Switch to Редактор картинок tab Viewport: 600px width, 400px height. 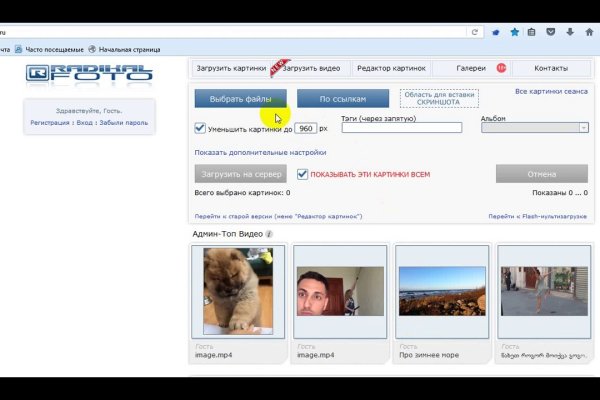pos(393,69)
